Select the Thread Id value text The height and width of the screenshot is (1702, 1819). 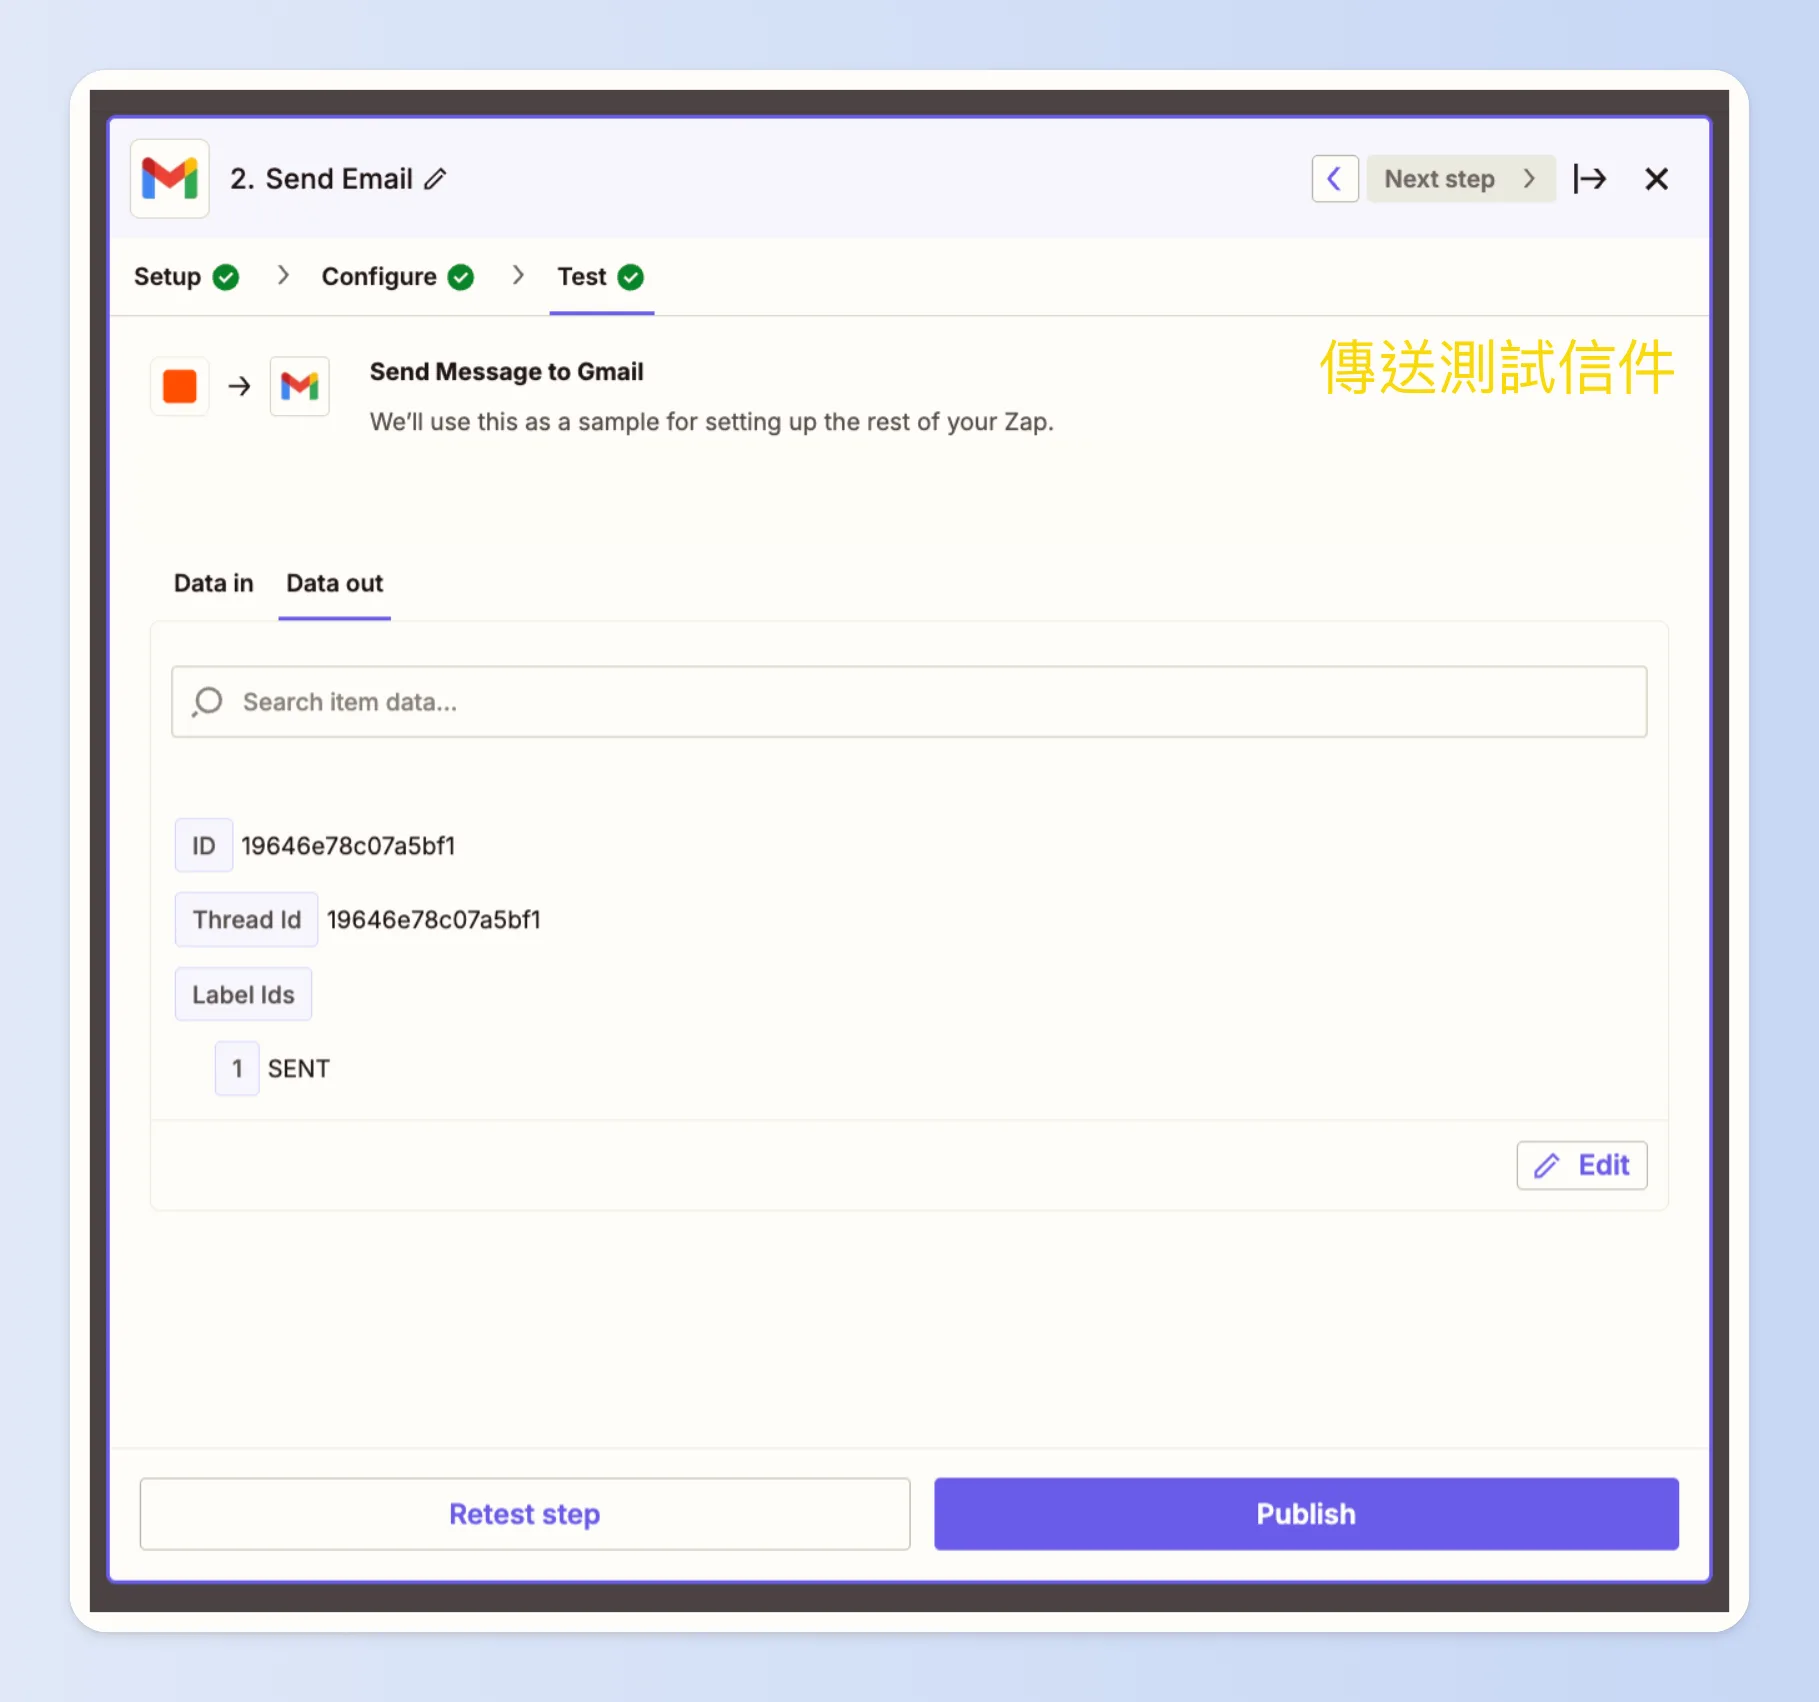434,920
